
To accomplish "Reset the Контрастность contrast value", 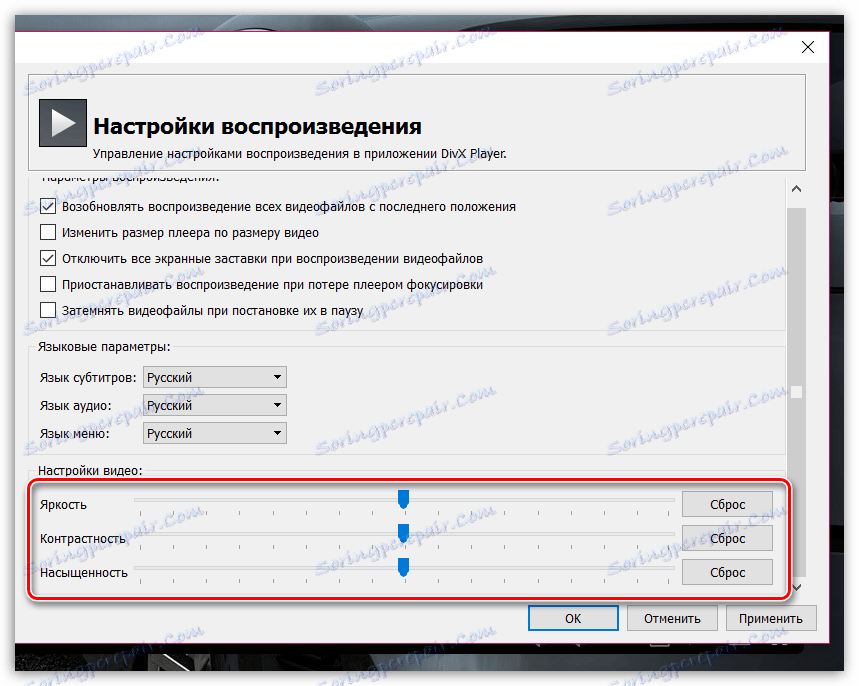I will 727,537.
